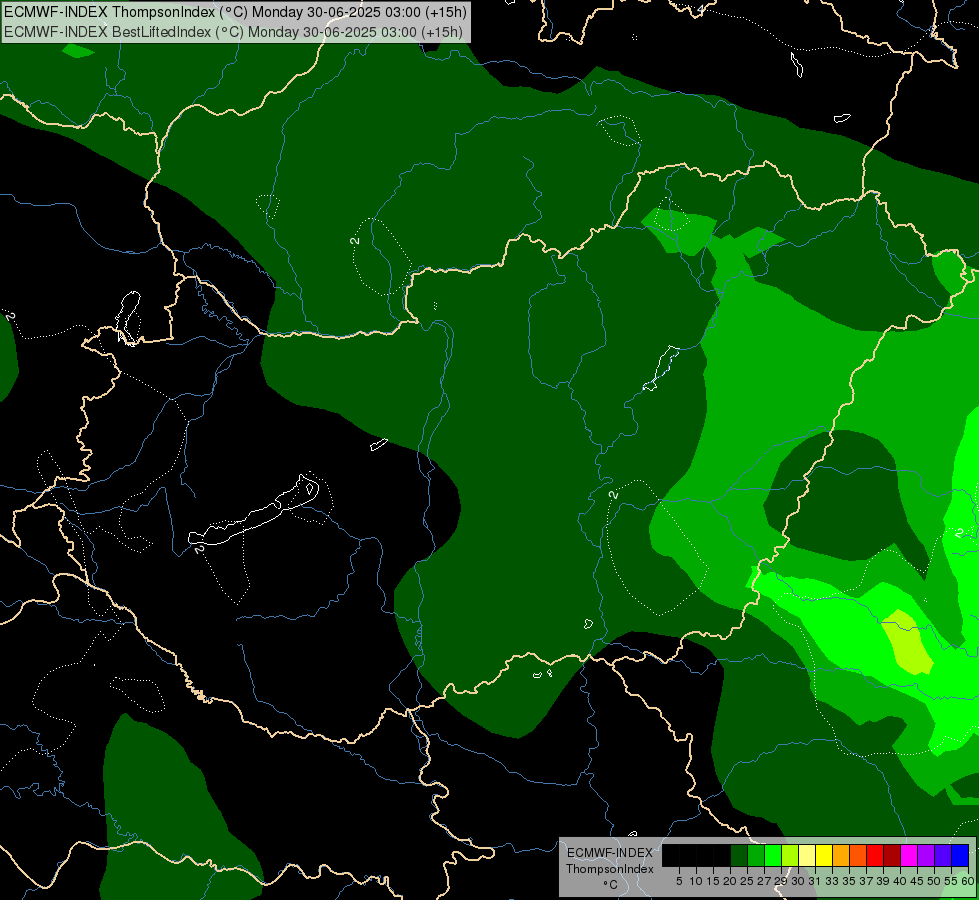Select the bright red 37–39 legend swatch
This screenshot has width=979, height=900.
click(875, 855)
